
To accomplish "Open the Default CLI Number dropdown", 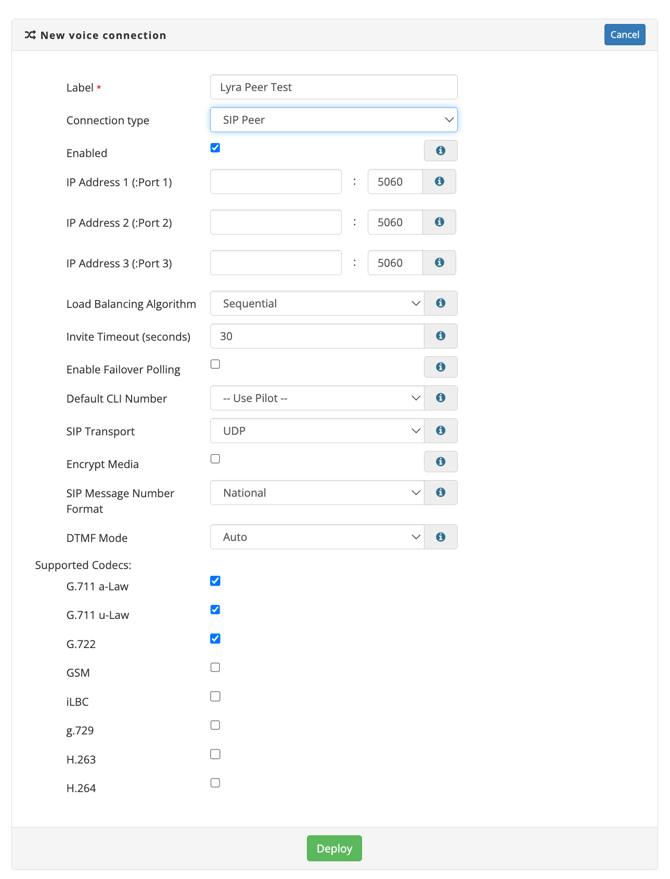I will (317, 398).
